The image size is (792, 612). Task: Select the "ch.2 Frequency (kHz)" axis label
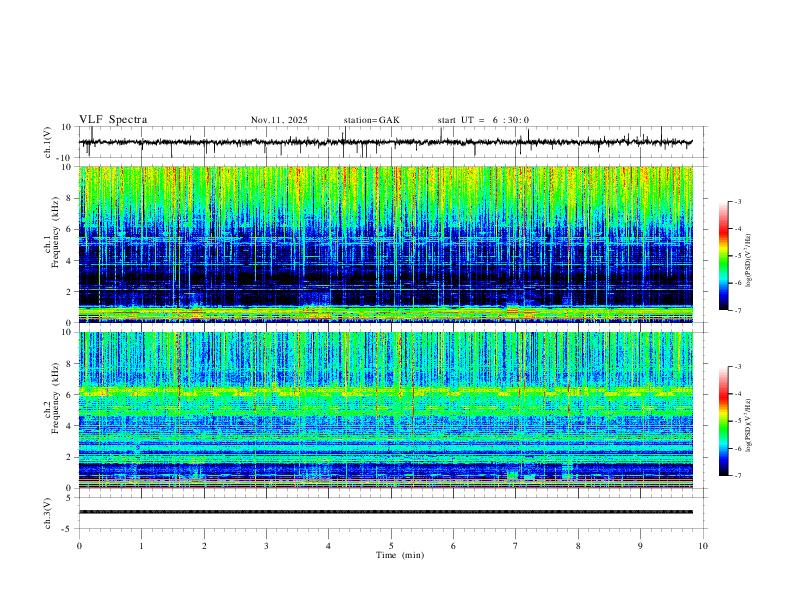point(51,398)
